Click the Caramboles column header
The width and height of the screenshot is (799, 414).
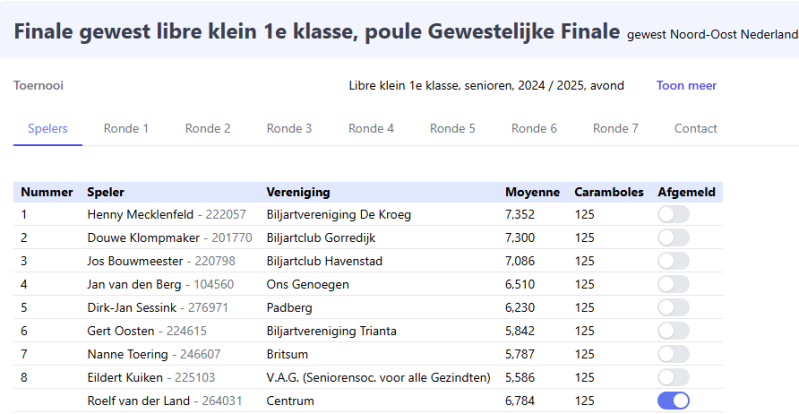(608, 192)
